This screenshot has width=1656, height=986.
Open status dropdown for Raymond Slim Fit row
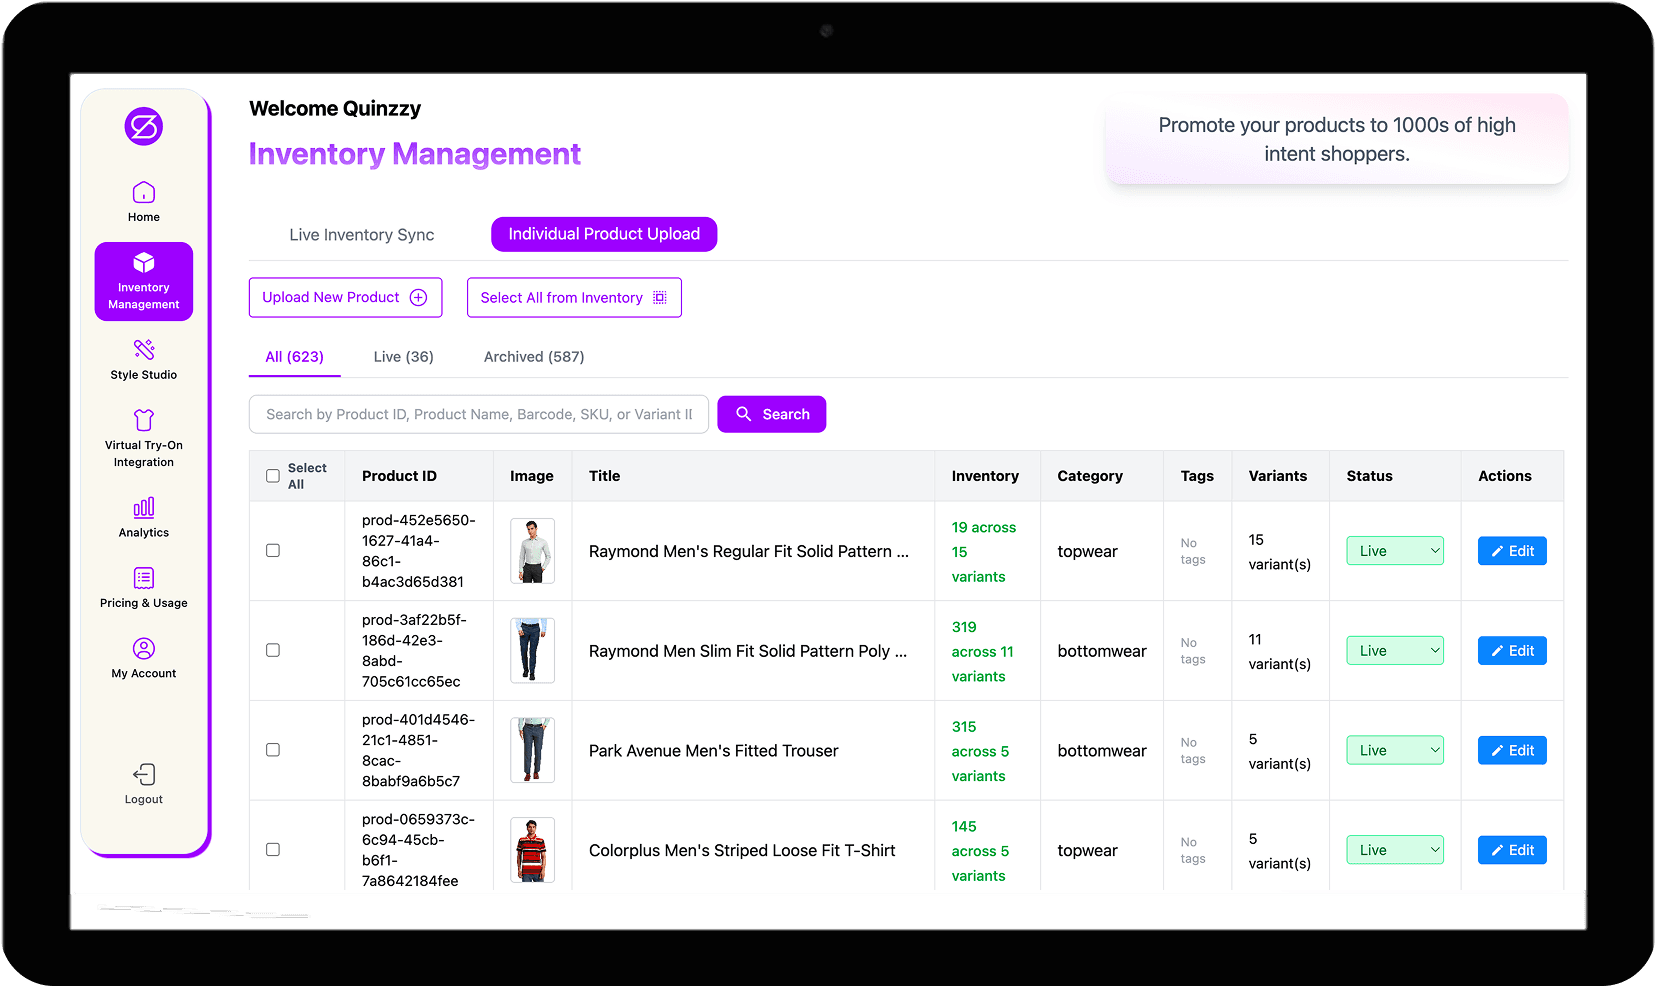click(1394, 650)
